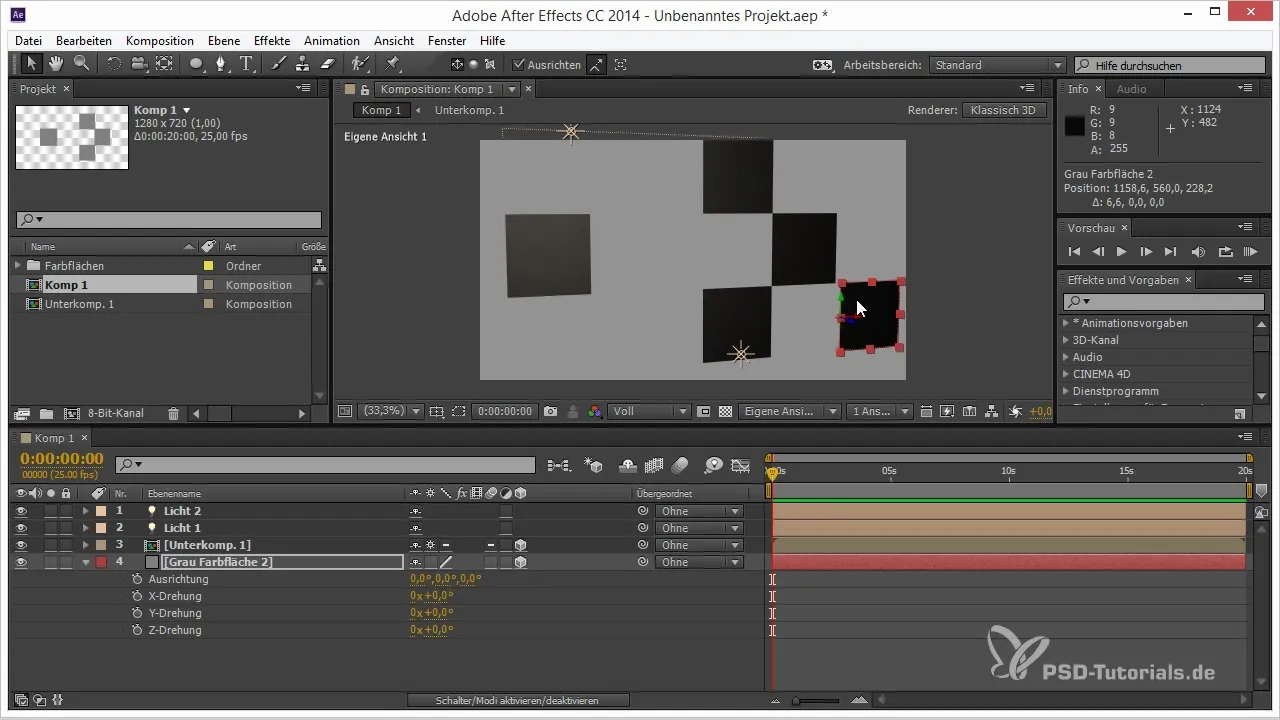1280x720 pixels.
Task: Click red label swatch of layer 4
Action: pyautogui.click(x=101, y=562)
